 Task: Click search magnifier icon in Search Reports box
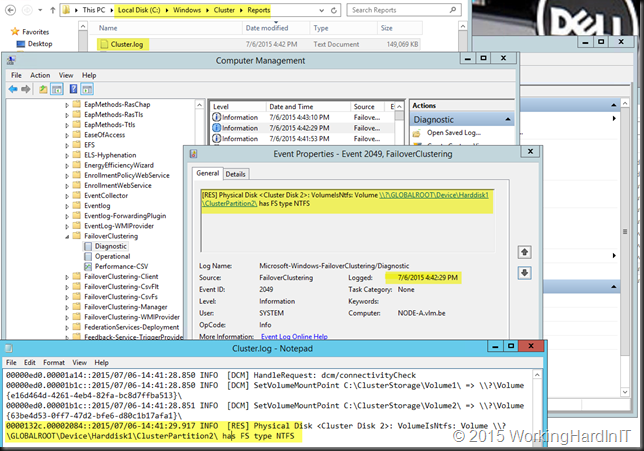pos(453,10)
